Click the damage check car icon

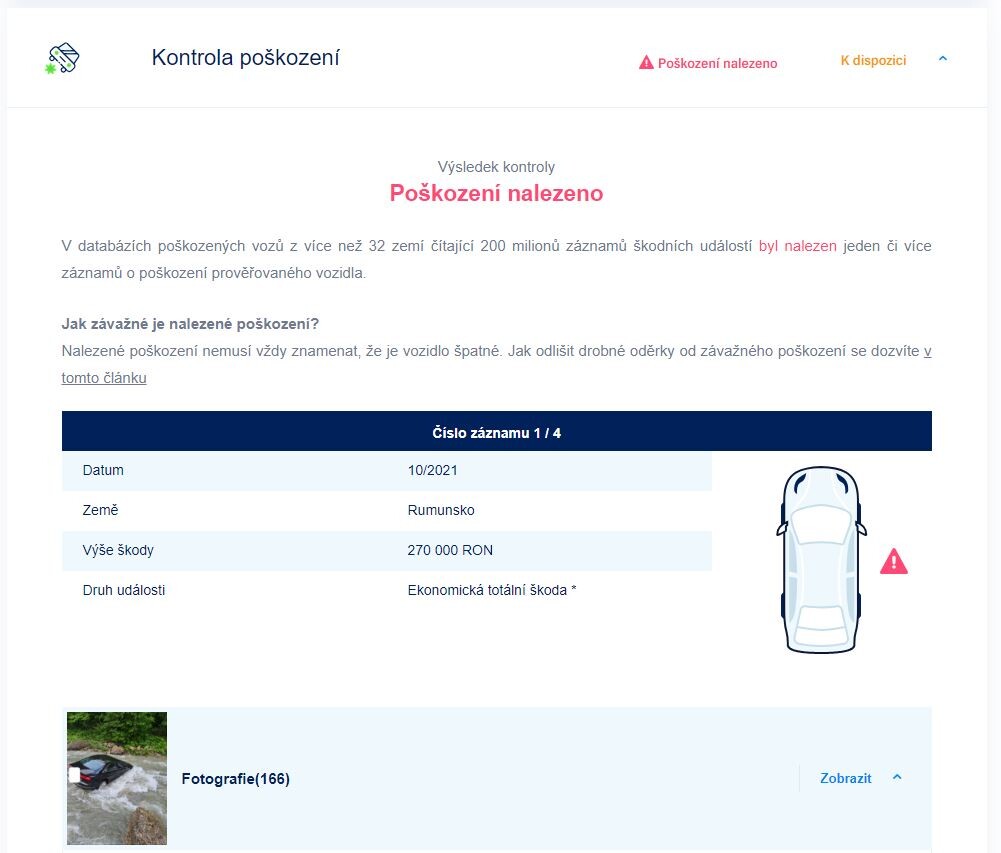[x=63, y=59]
